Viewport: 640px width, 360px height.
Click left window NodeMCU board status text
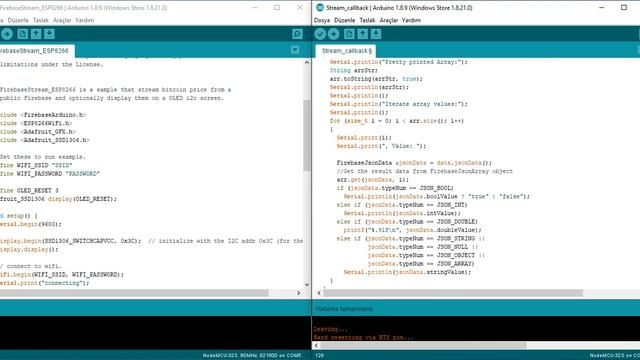(252, 356)
